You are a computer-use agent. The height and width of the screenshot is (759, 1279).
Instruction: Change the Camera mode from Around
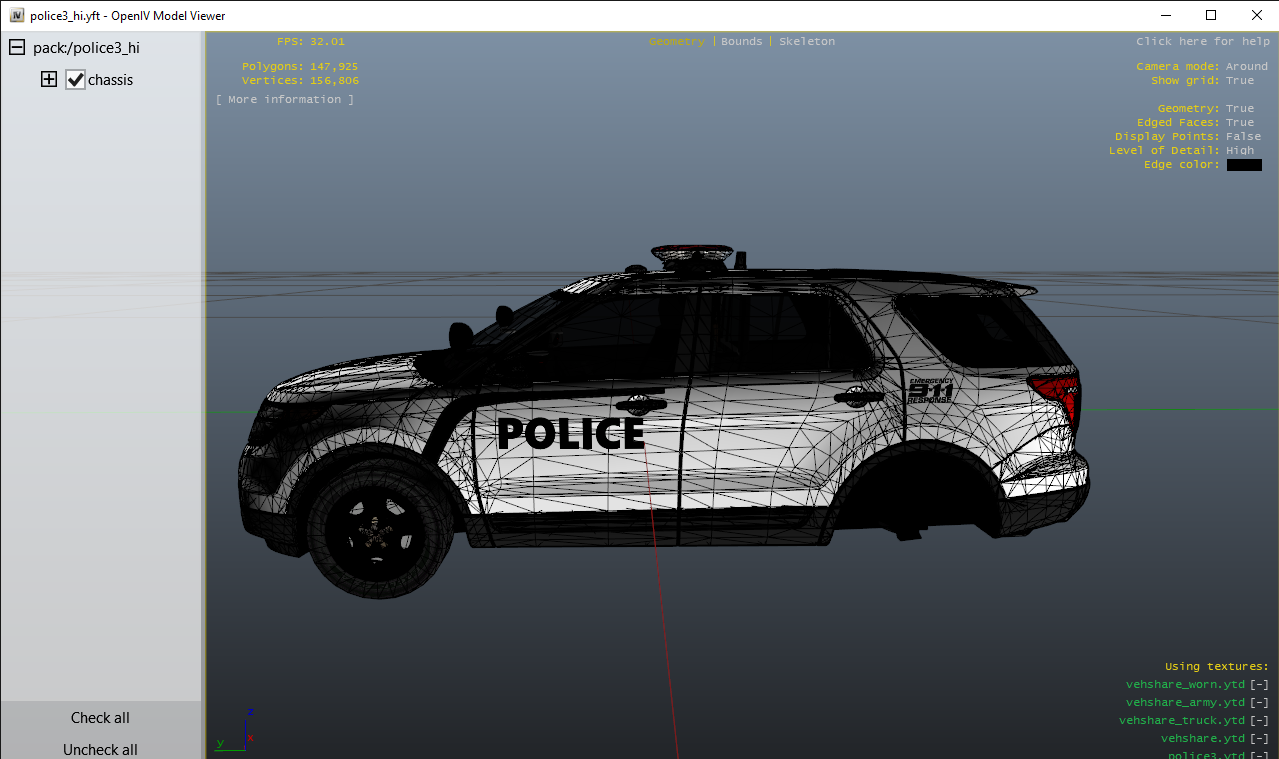click(x=1246, y=66)
